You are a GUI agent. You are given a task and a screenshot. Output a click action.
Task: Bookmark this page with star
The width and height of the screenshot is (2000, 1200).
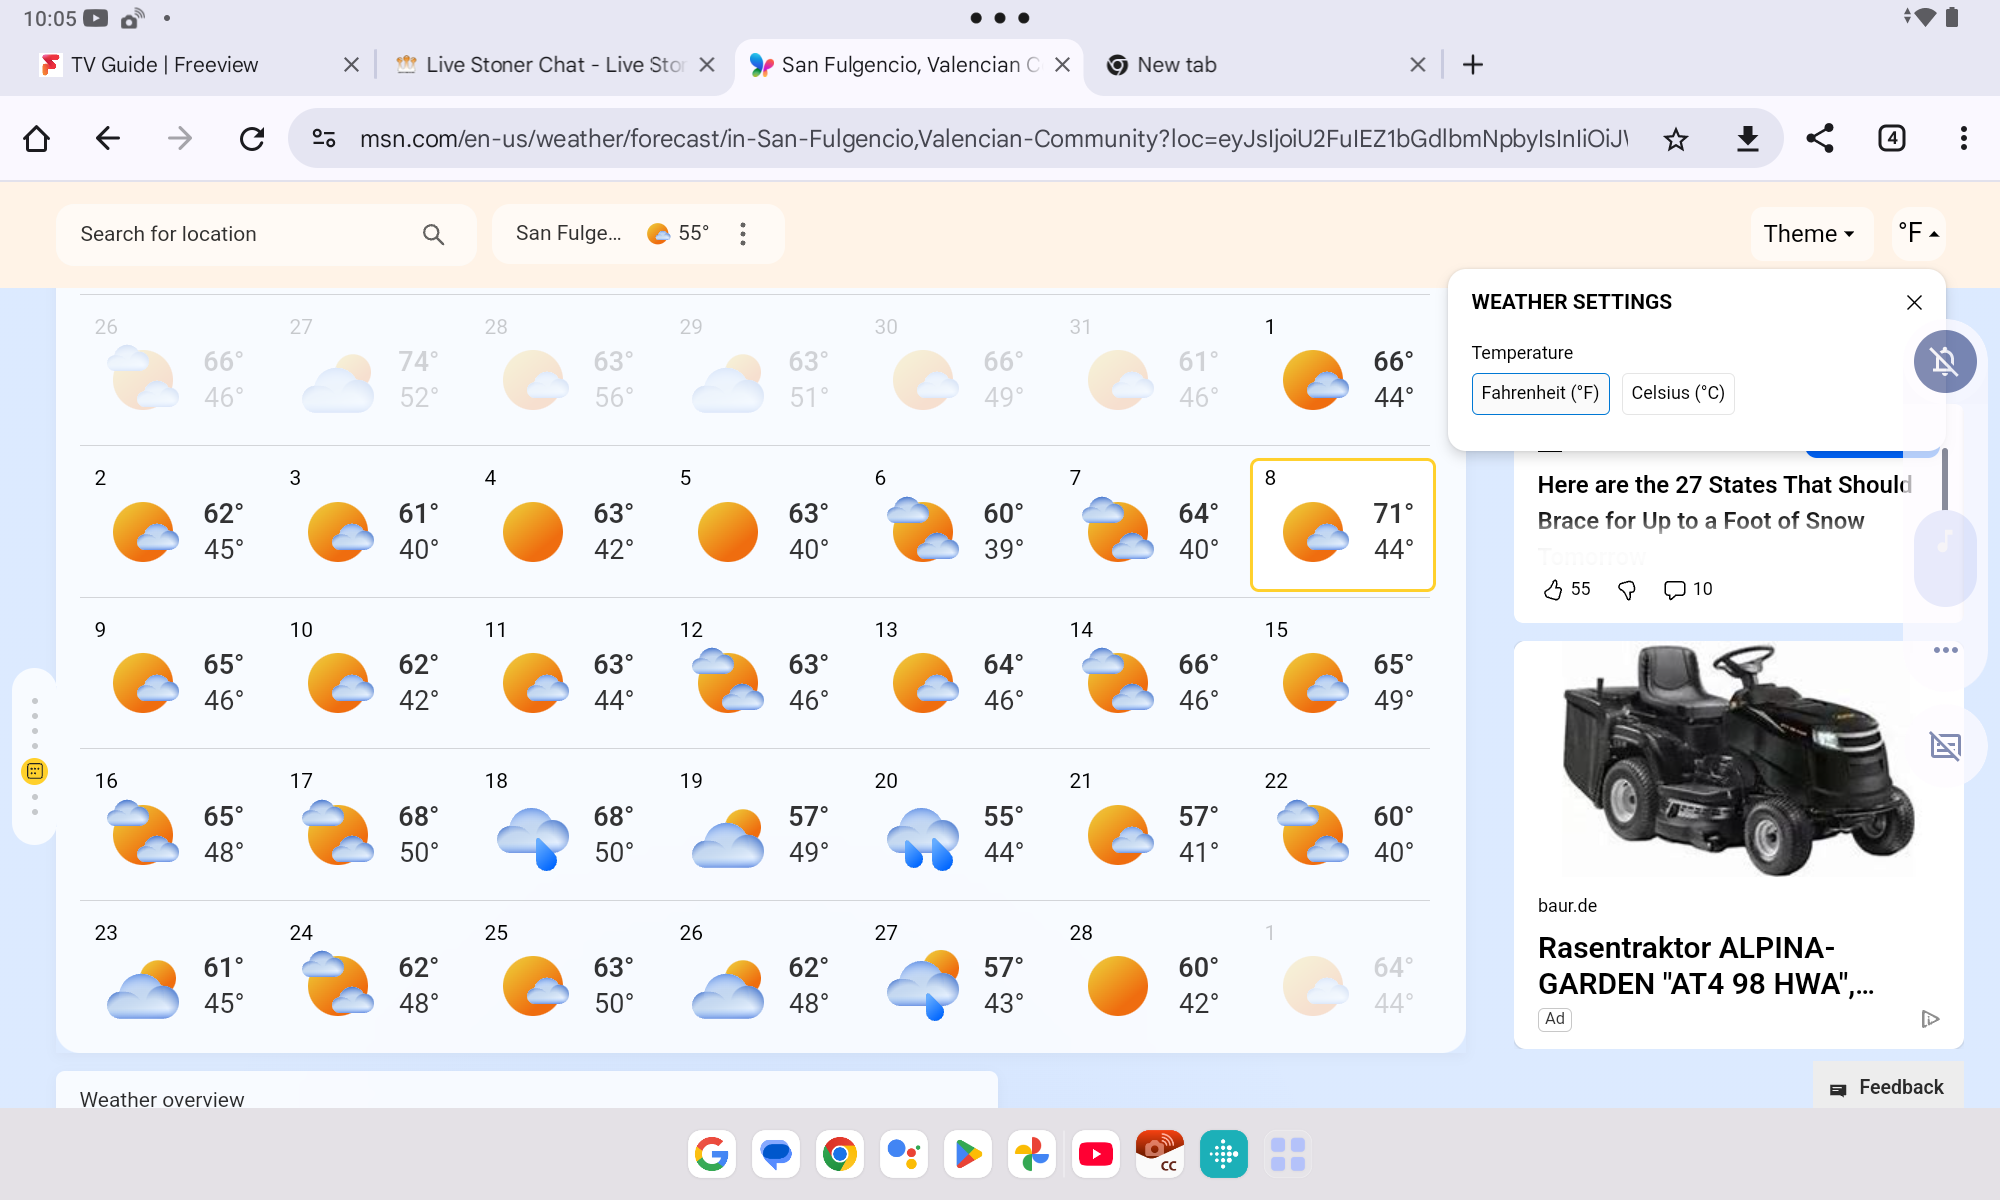[x=1676, y=138]
